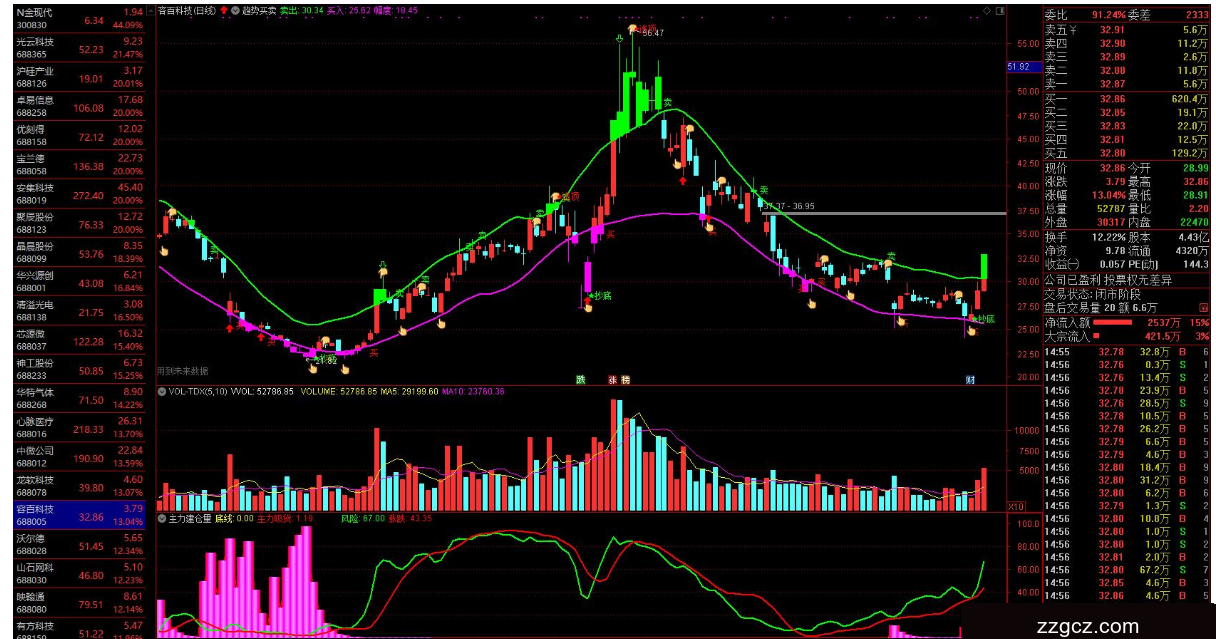Open the 涨 event marker on the time axis

tap(611, 380)
